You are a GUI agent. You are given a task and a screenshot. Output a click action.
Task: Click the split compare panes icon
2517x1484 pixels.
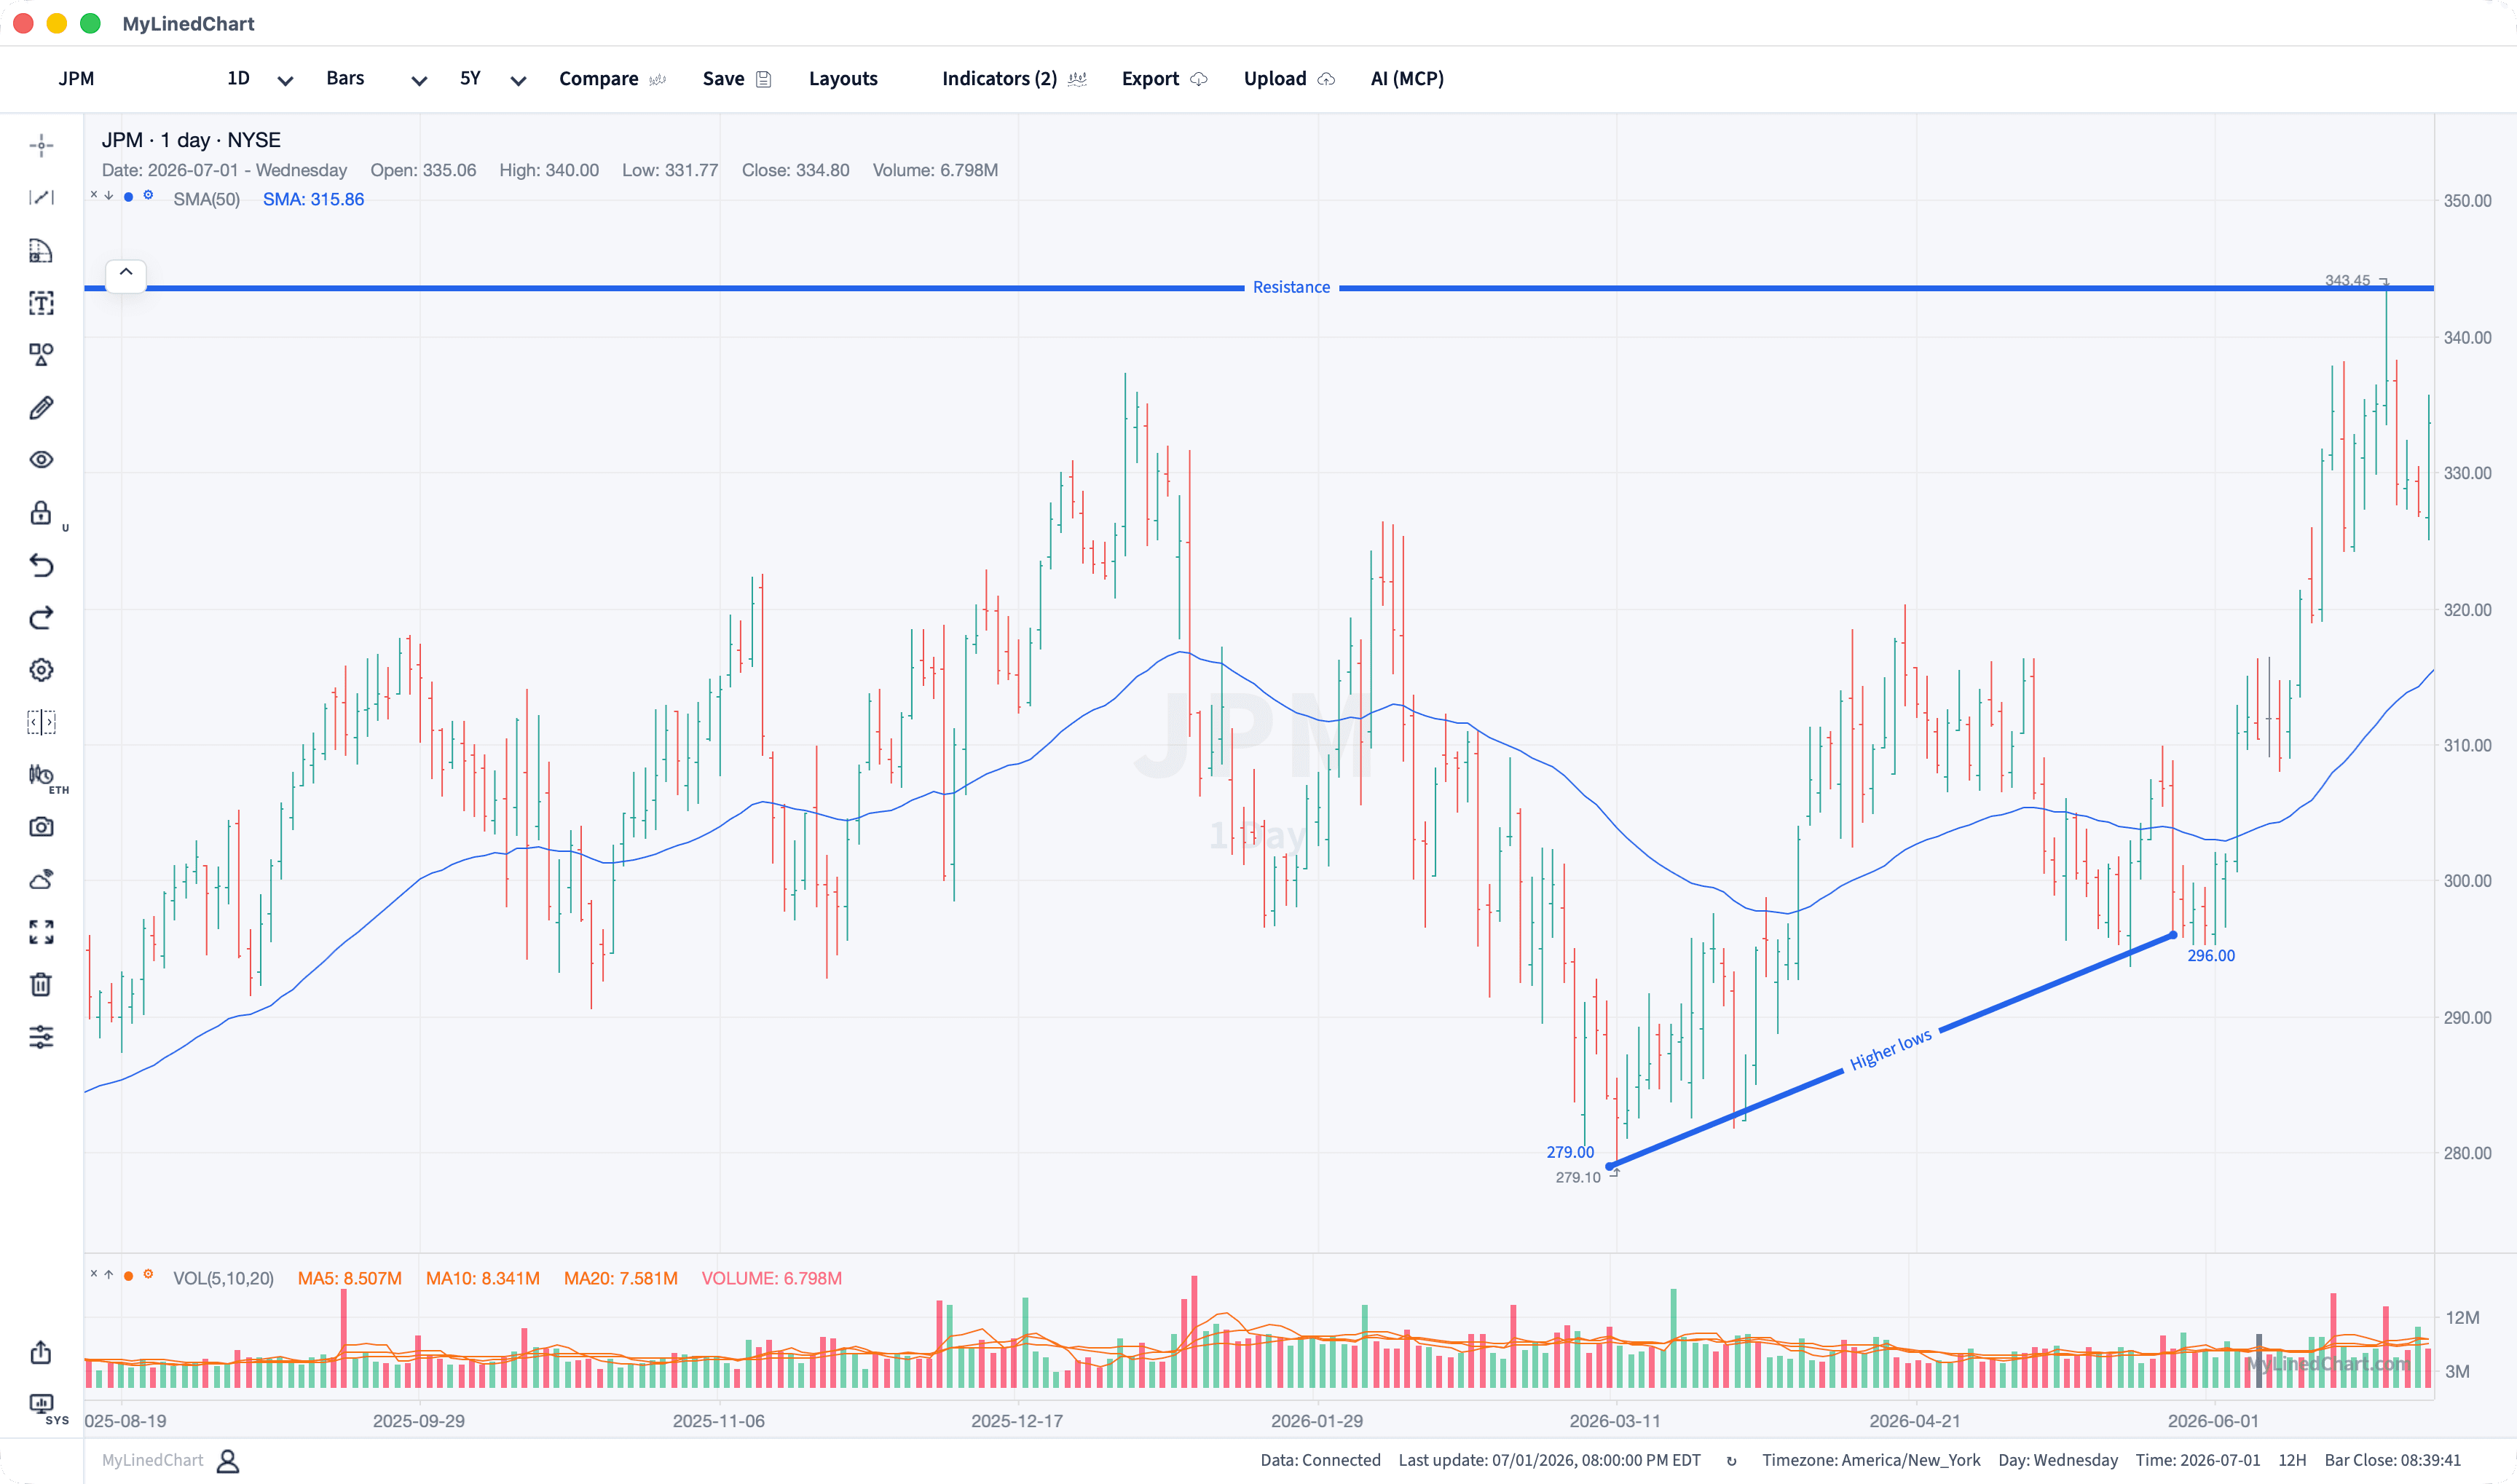(x=41, y=722)
